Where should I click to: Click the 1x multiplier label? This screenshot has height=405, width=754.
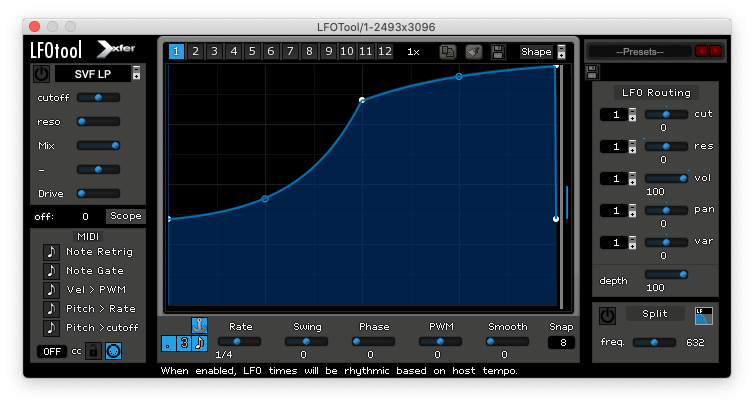[x=413, y=52]
